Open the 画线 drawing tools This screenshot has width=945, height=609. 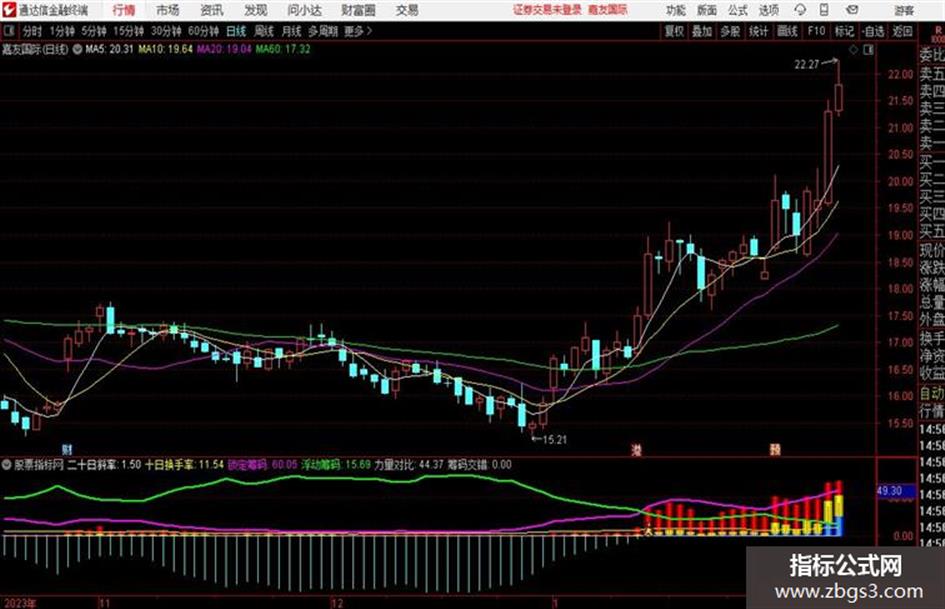click(787, 31)
